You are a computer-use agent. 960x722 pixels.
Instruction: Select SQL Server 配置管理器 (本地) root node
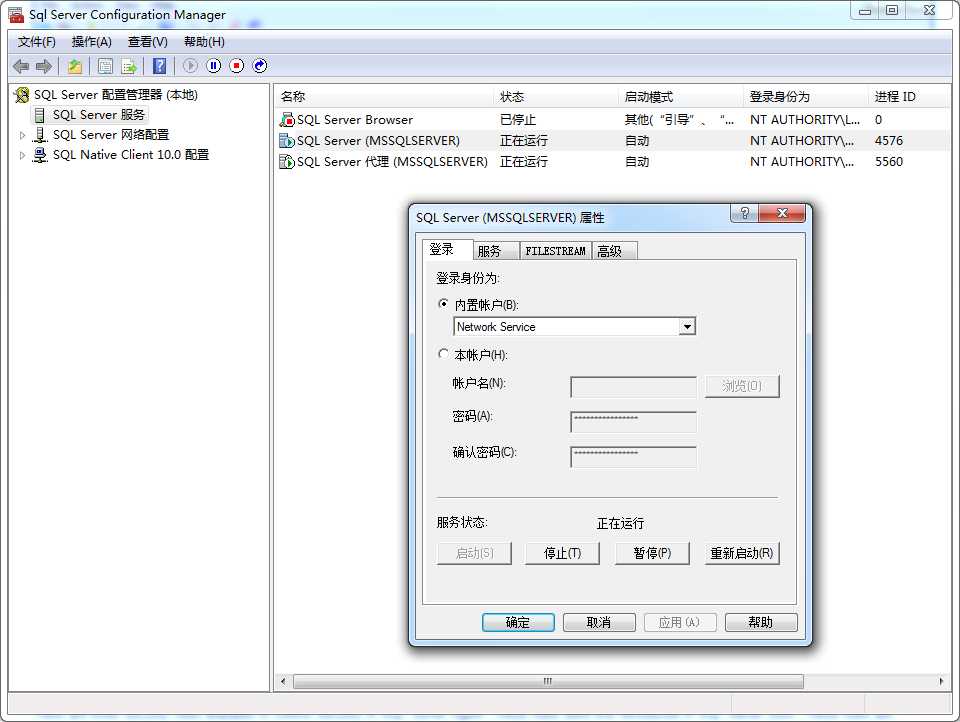(116, 95)
